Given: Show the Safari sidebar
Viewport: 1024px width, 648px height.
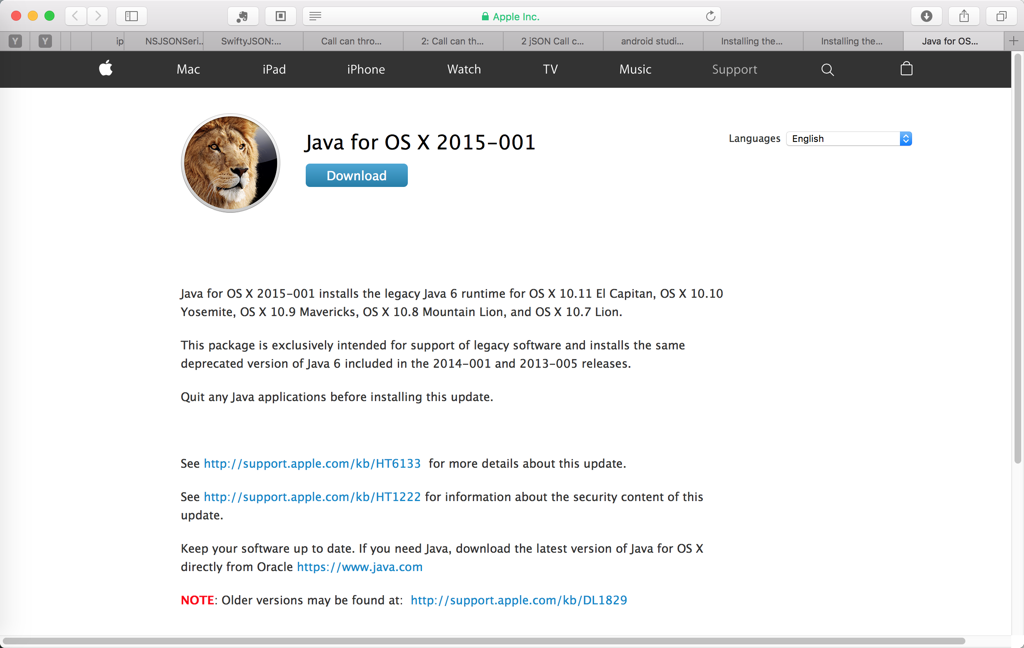Looking at the screenshot, I should click(x=131, y=16).
